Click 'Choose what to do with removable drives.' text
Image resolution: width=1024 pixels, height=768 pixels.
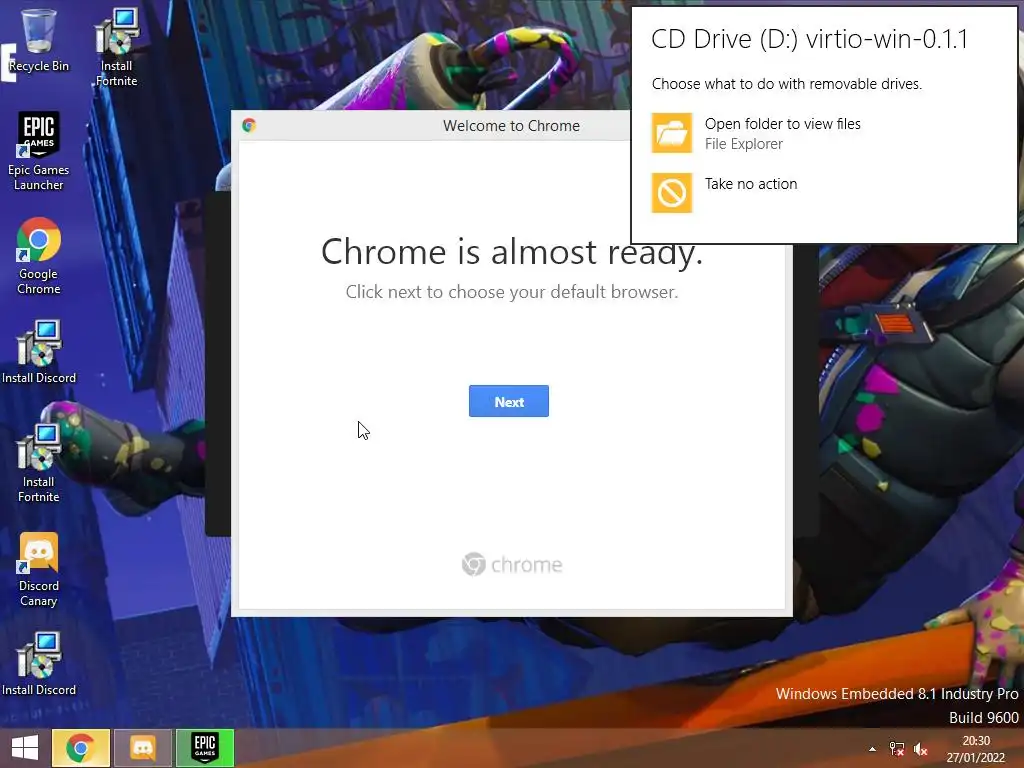pyautogui.click(x=787, y=84)
